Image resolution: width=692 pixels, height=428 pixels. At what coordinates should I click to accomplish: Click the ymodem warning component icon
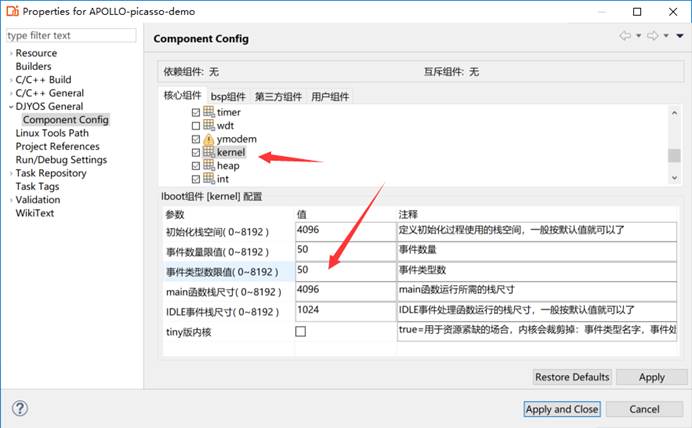209,139
